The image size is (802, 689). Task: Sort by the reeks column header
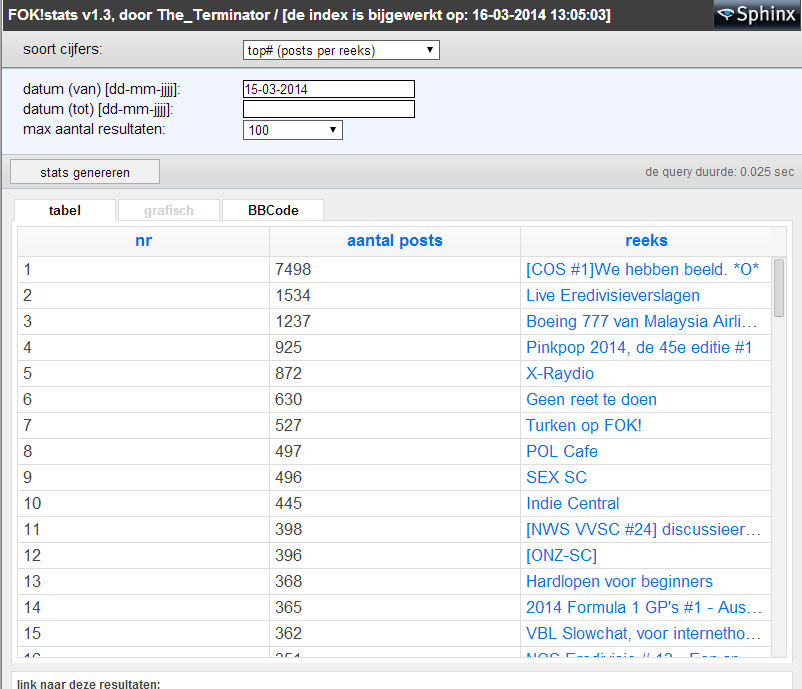tap(647, 240)
